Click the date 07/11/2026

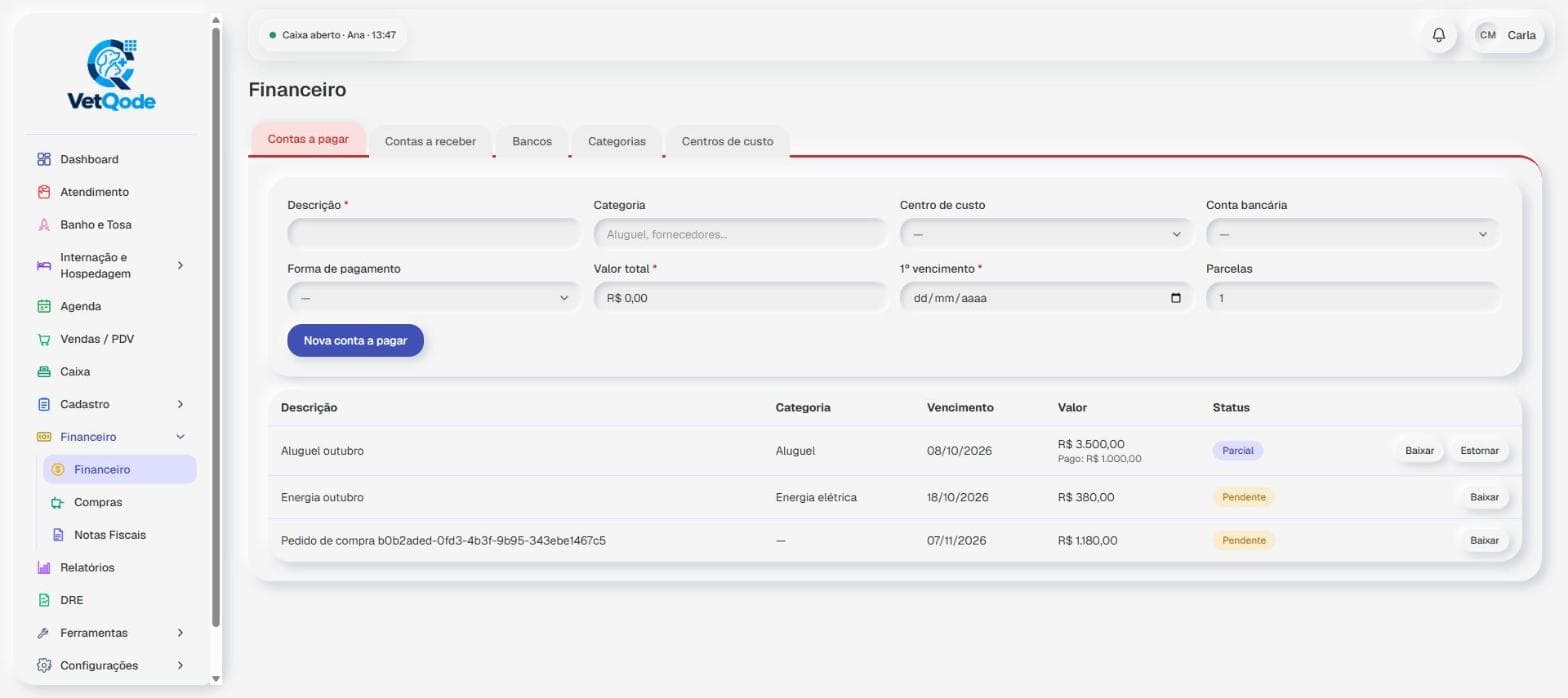click(x=957, y=541)
